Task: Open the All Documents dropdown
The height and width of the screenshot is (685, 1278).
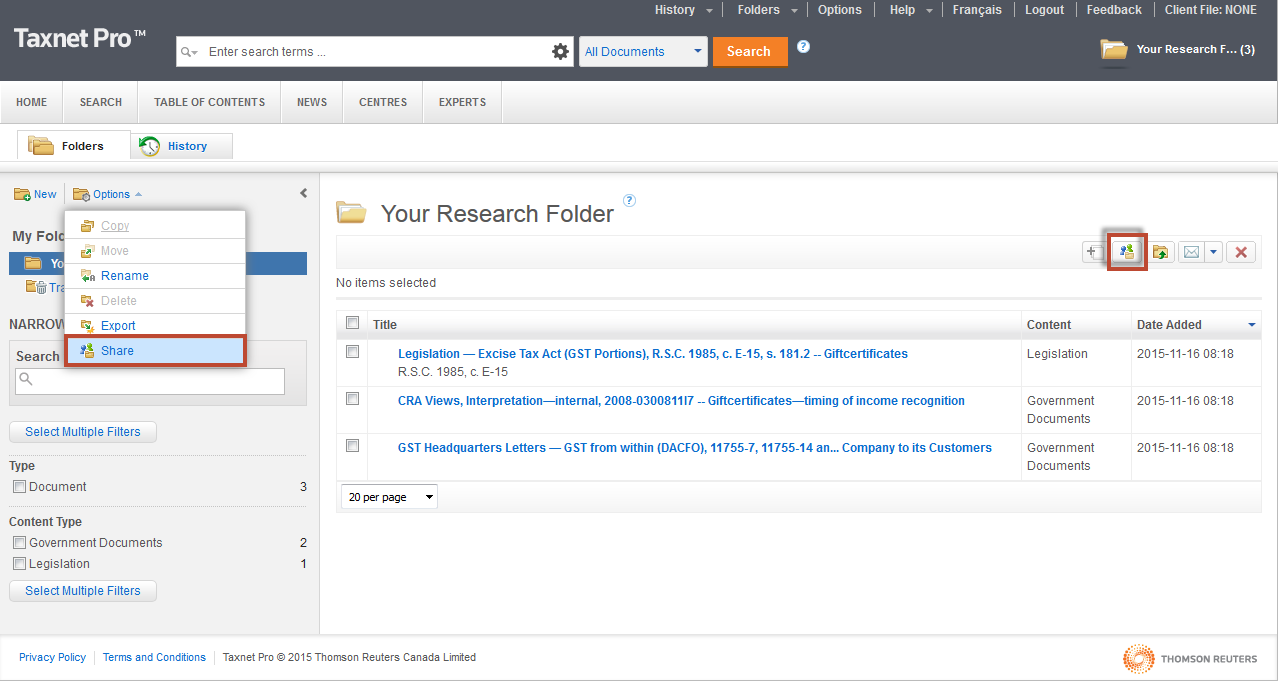Action: (643, 52)
